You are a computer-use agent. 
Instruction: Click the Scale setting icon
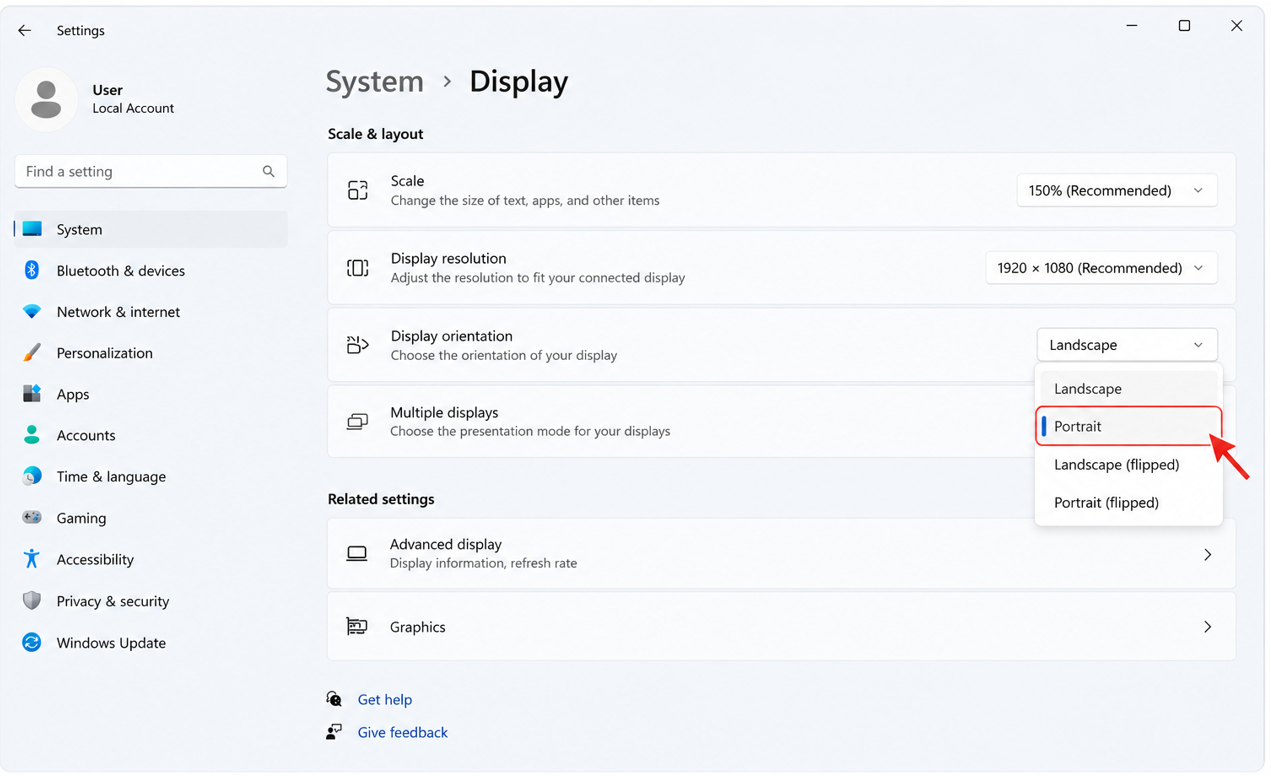click(x=357, y=190)
